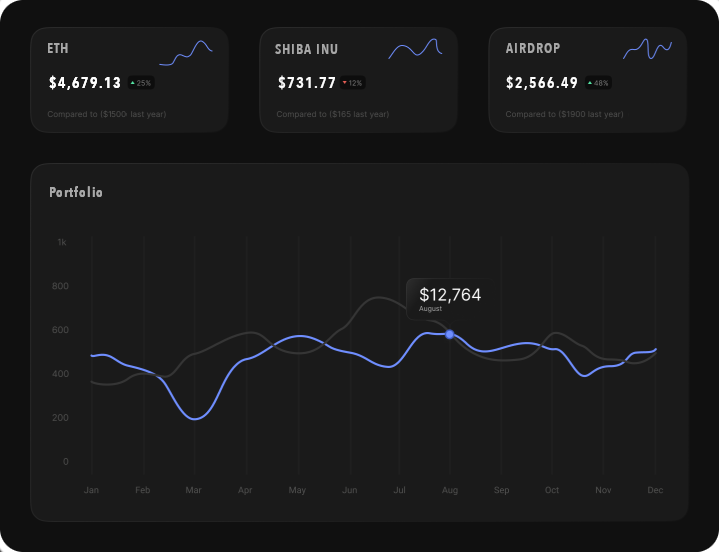Viewport: 719px width, 552px height.
Task: Click ETH comparison text for last year
Action: (106, 114)
